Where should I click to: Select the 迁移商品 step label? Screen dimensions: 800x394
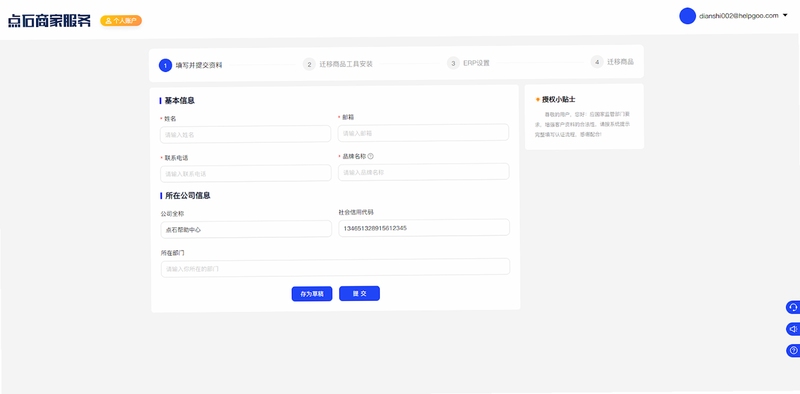[x=620, y=62]
